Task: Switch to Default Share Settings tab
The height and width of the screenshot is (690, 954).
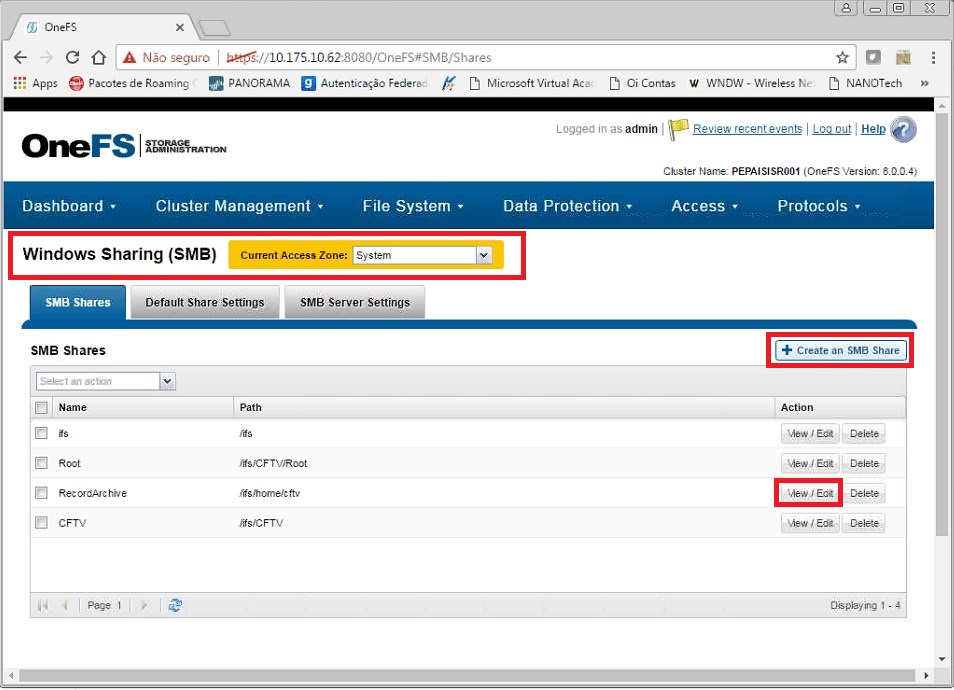Action: pos(205,302)
